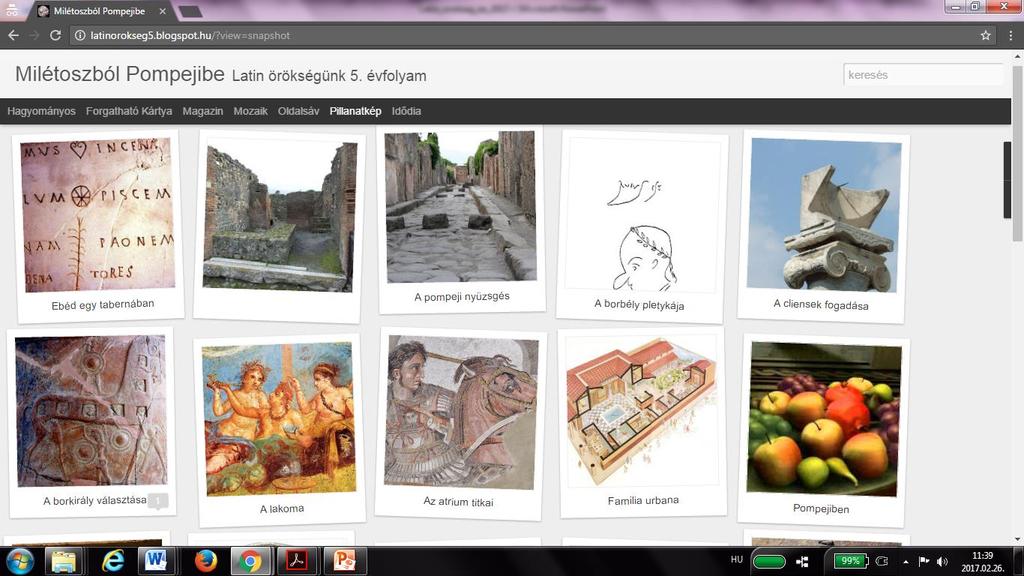Open the A borkirály választása post image
1024x576 pixels.
click(x=91, y=411)
